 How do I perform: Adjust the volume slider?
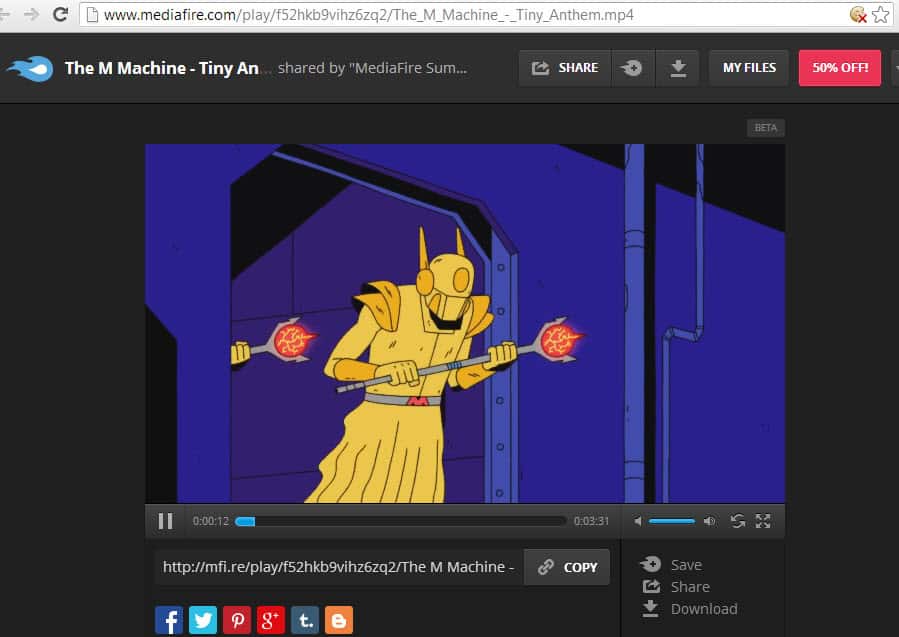672,521
